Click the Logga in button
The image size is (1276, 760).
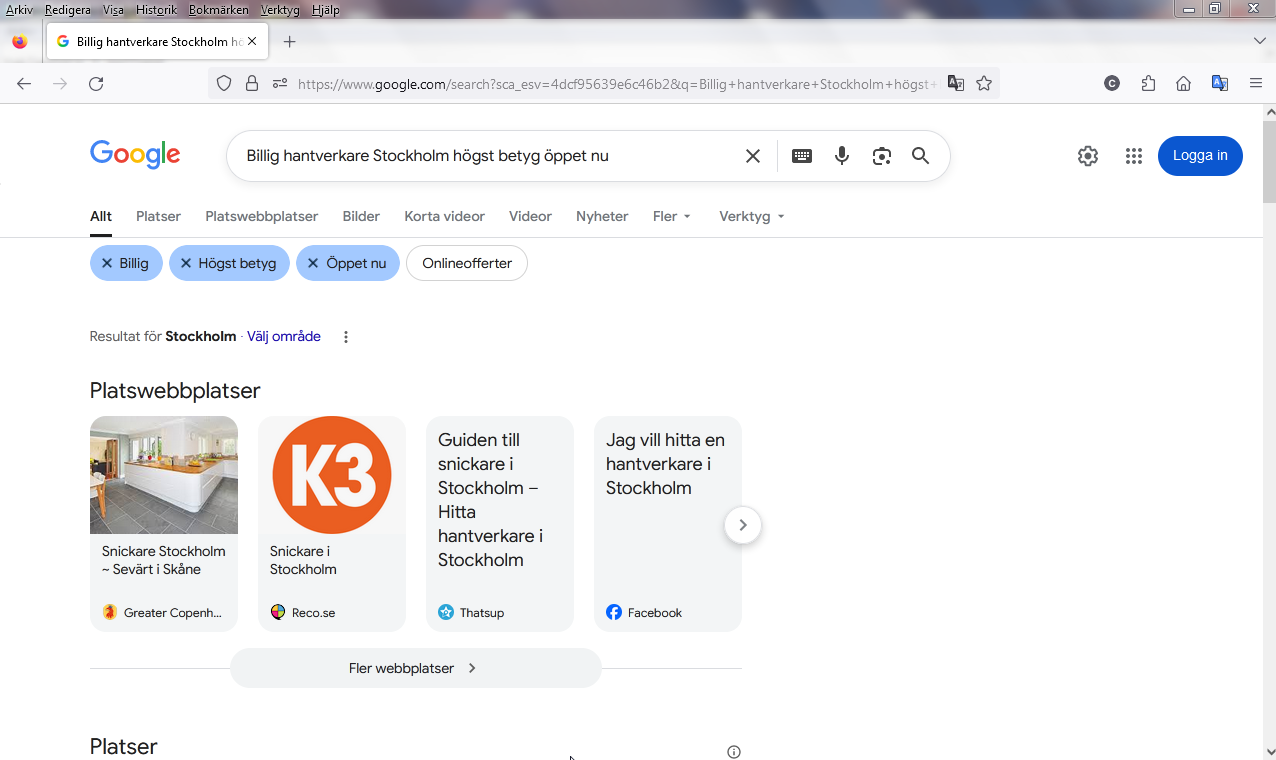point(1199,156)
